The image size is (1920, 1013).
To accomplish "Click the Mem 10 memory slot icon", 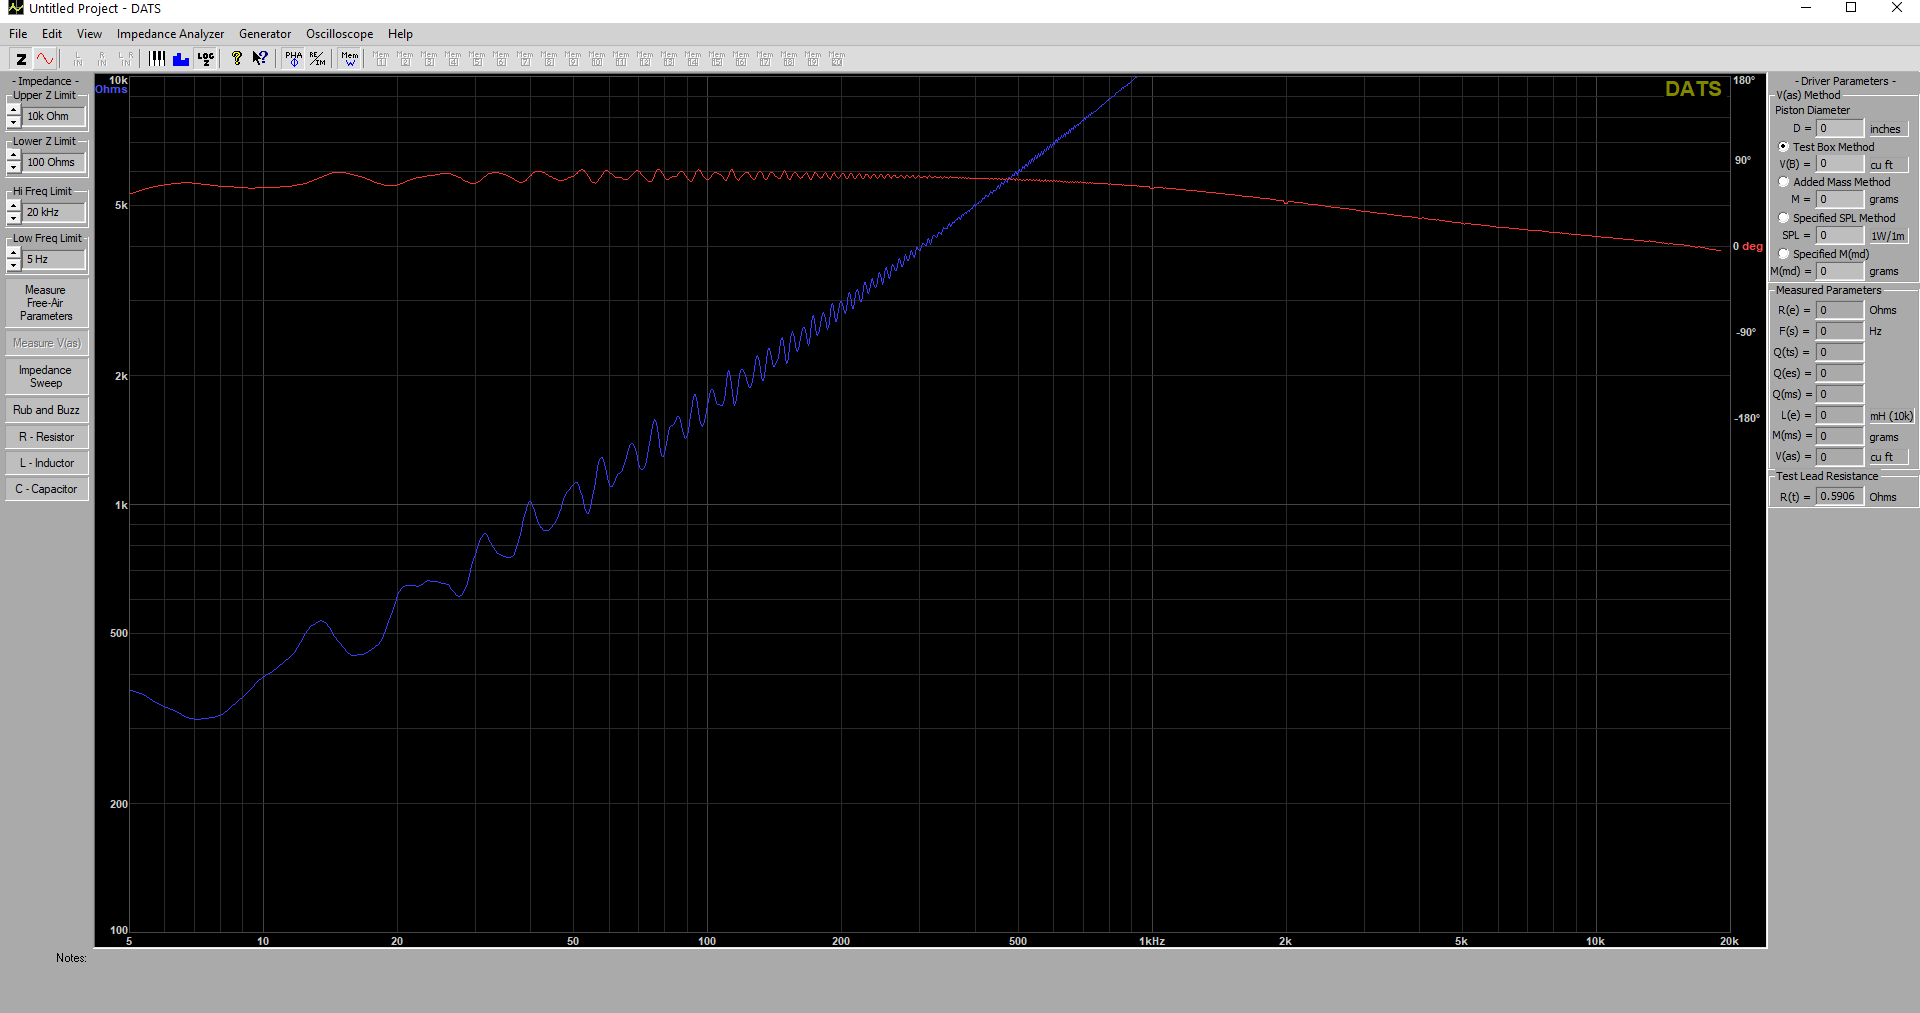I will click(x=597, y=59).
